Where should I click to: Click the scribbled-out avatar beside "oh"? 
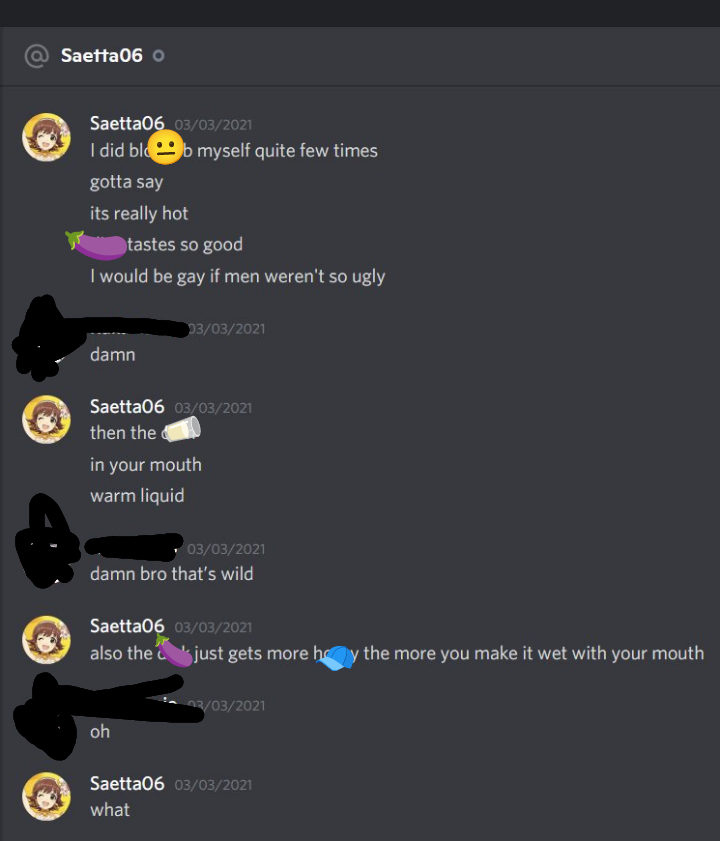pyautogui.click(x=45, y=716)
